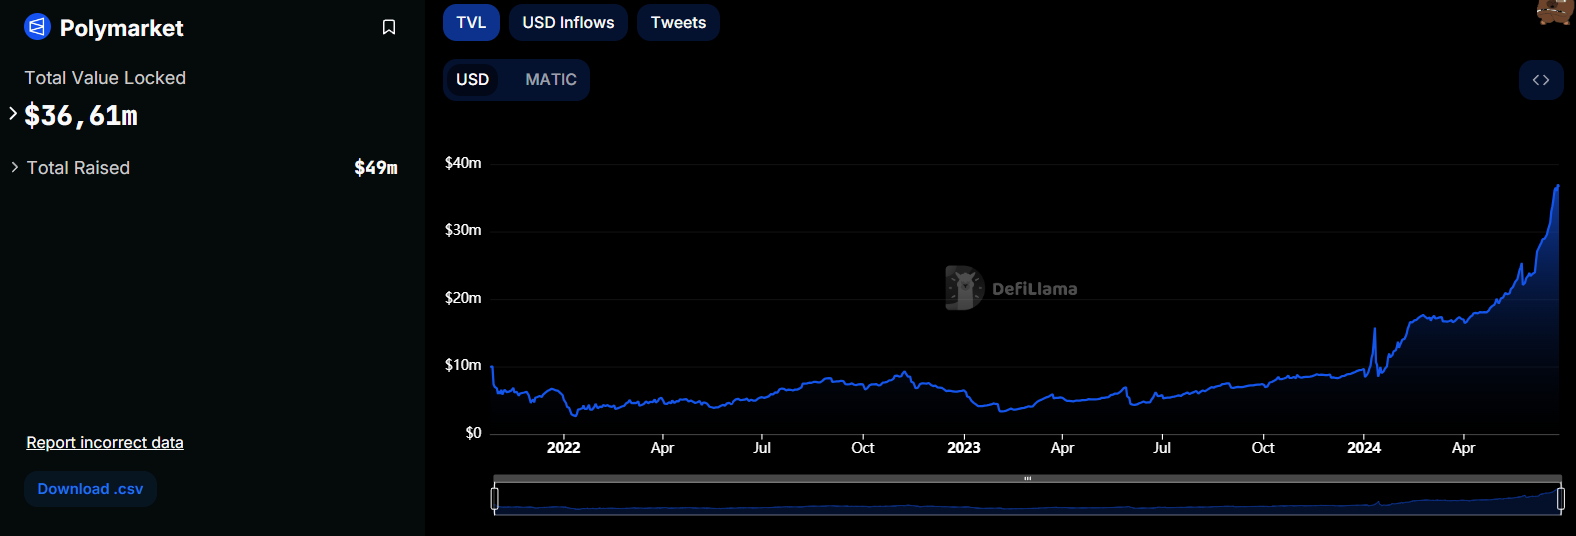1576x536 pixels.
Task: Switch chart denomination to MATIC
Action: 551,79
